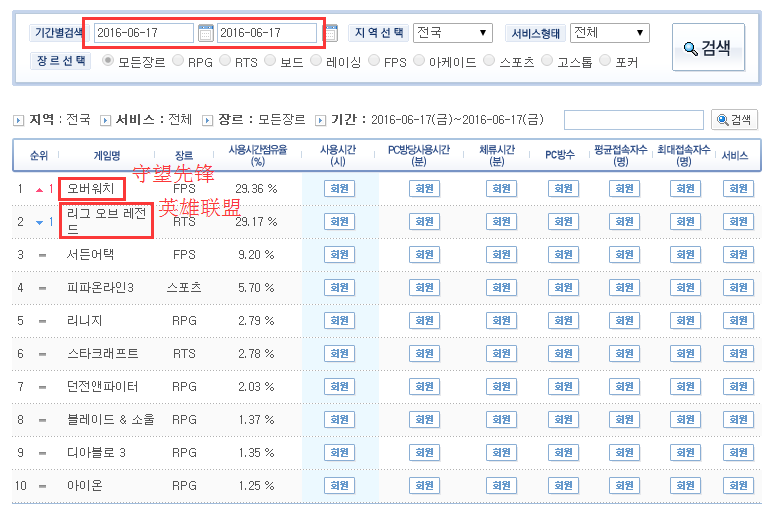Image resolution: width=779 pixels, height=519 pixels.
Task: Open the end date calendar picker icon
Action: click(330, 33)
